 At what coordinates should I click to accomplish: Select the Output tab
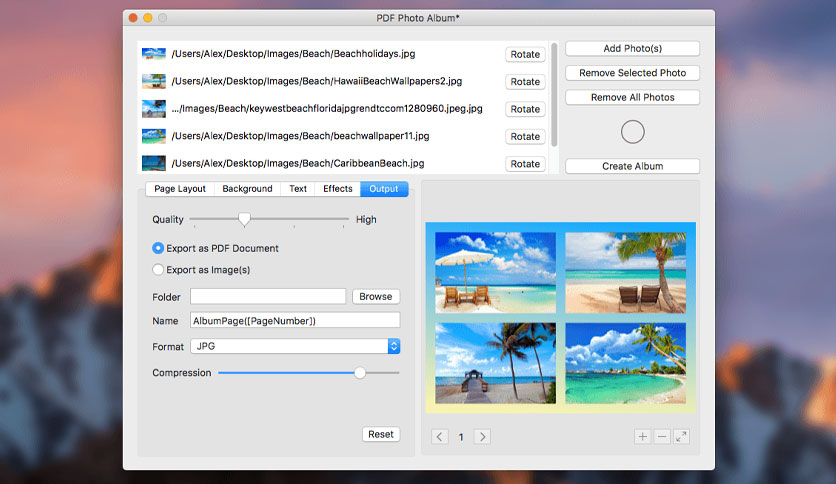click(384, 189)
